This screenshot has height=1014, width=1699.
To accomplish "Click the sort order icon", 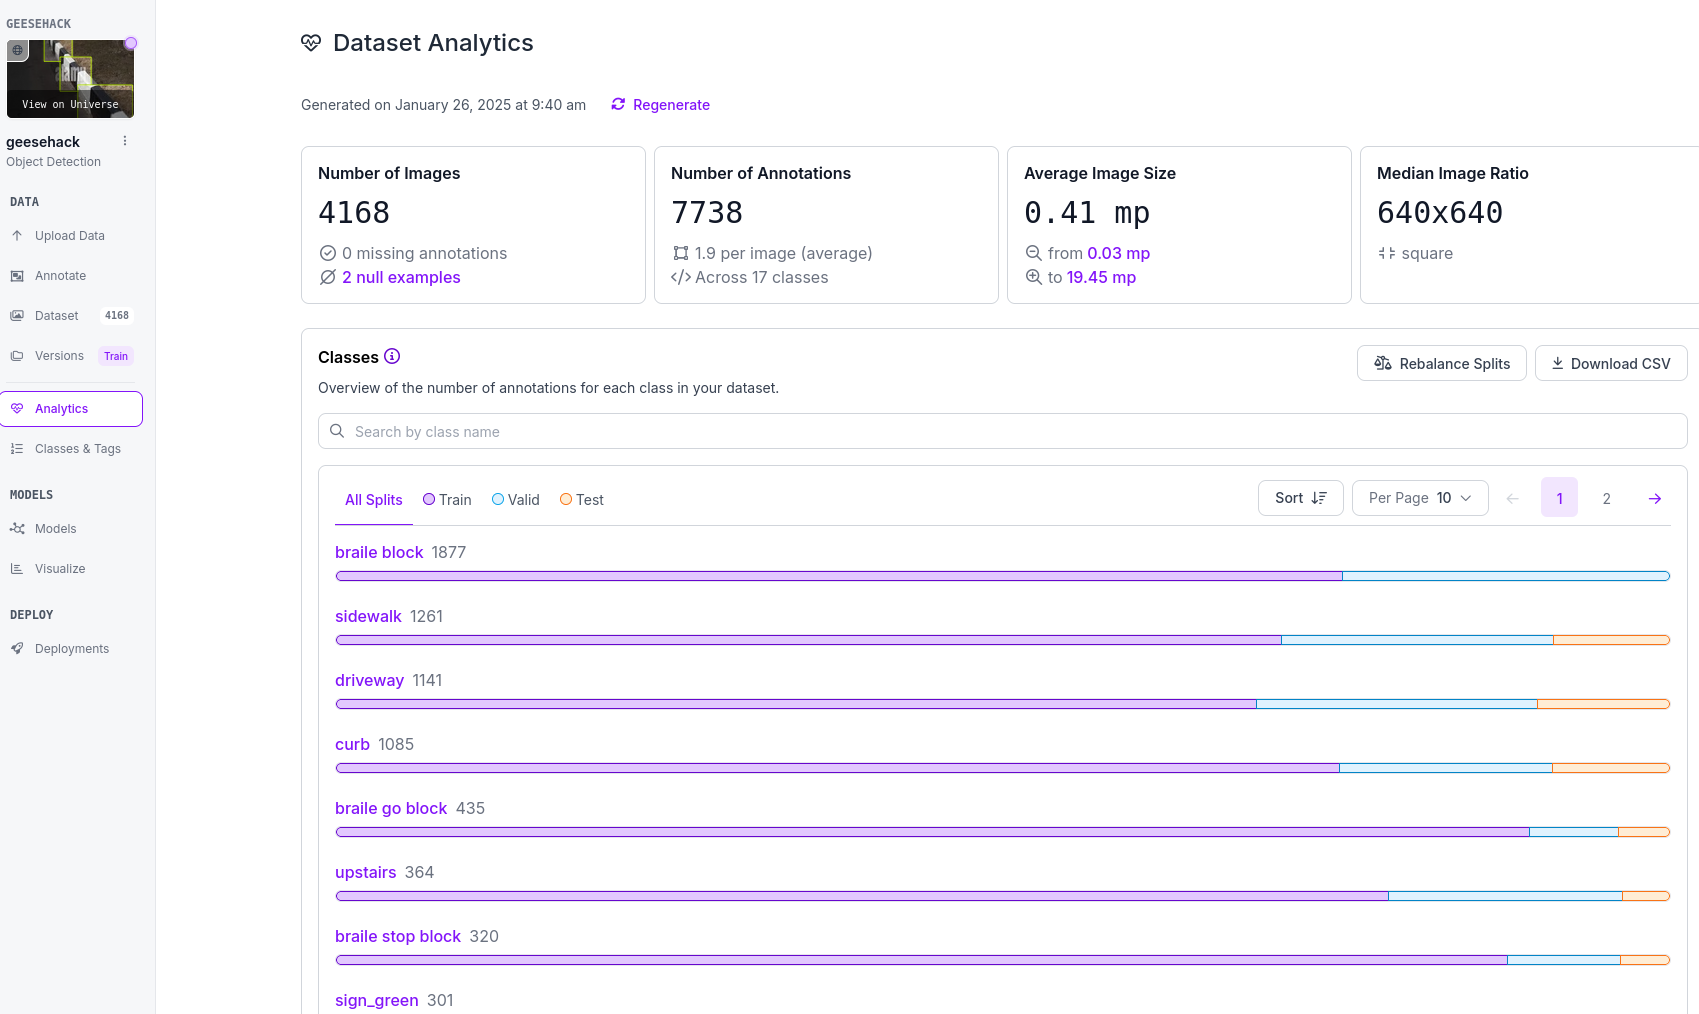I will tap(1319, 498).
